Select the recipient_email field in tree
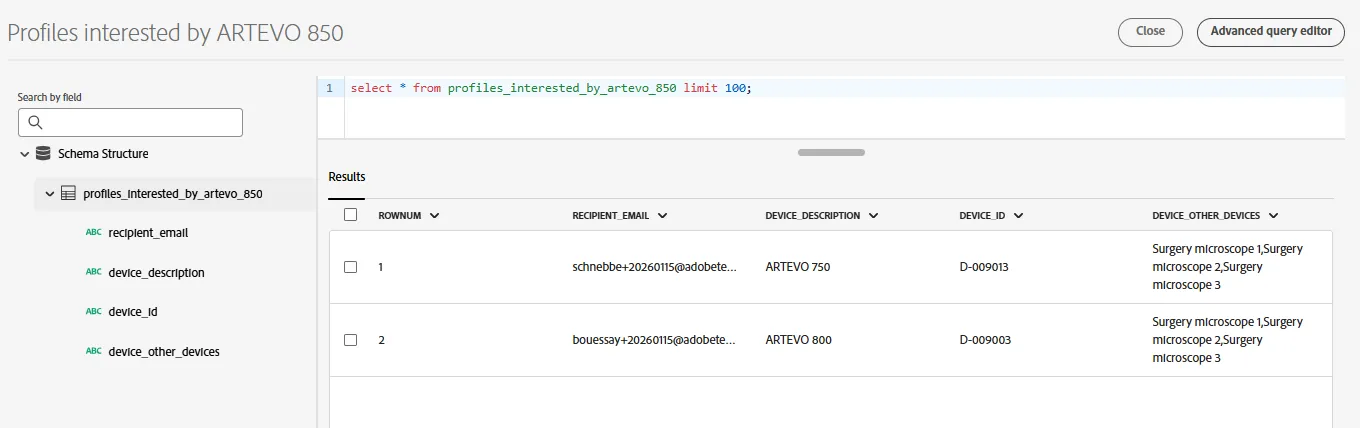This screenshot has height=428, width=1360. (148, 233)
